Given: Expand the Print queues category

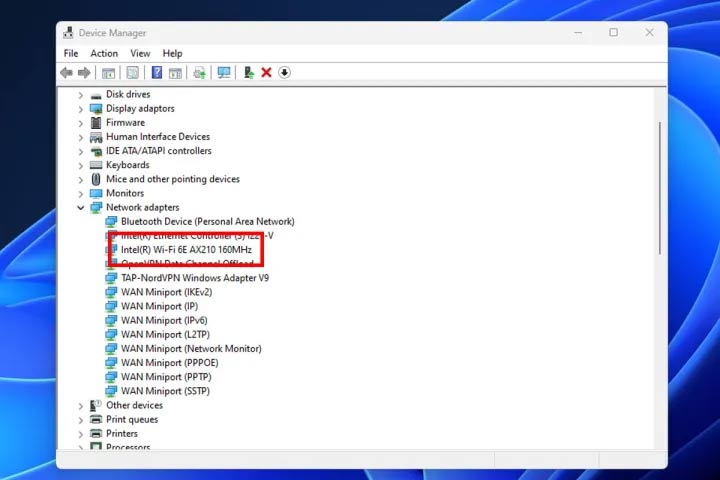Looking at the screenshot, I should 81,420.
